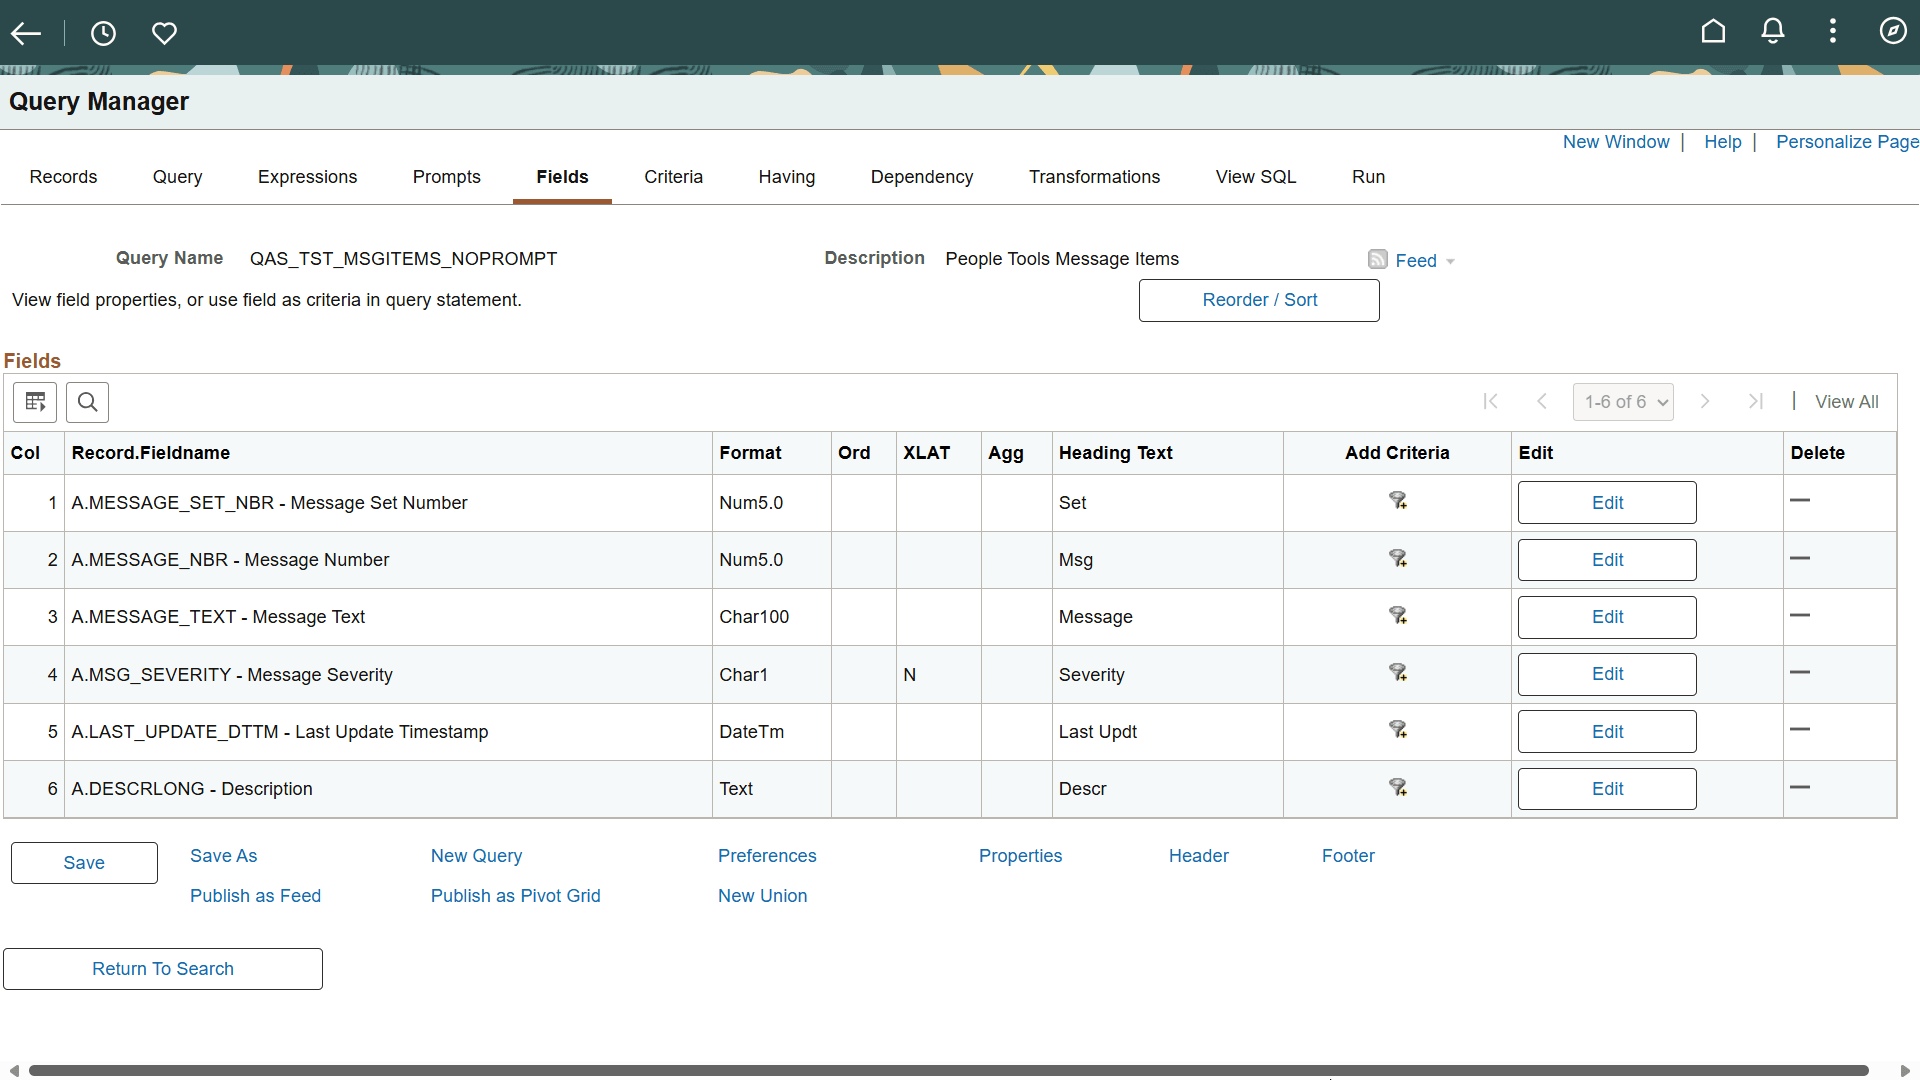Open Publish as Pivot Grid
Screen dimensions: 1920x1080
coord(515,895)
